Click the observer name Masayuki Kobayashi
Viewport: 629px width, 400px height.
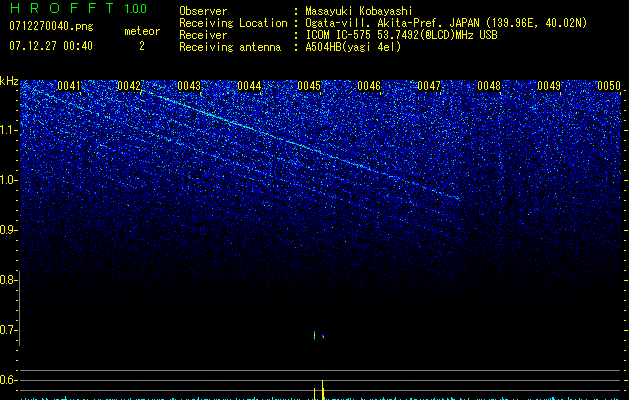coord(359,11)
